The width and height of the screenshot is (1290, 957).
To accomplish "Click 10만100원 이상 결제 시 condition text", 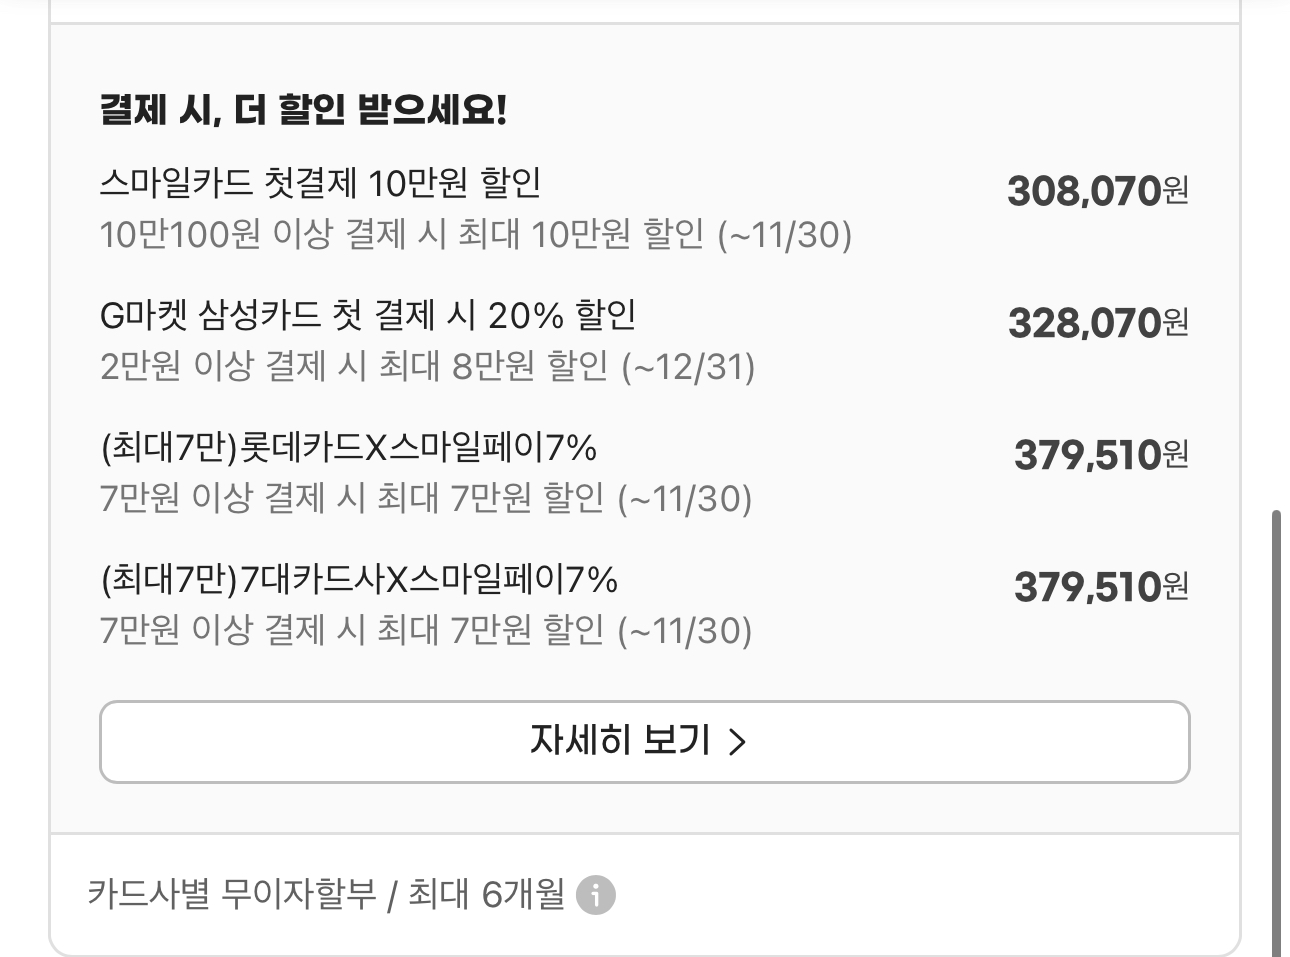I will coord(475,236).
